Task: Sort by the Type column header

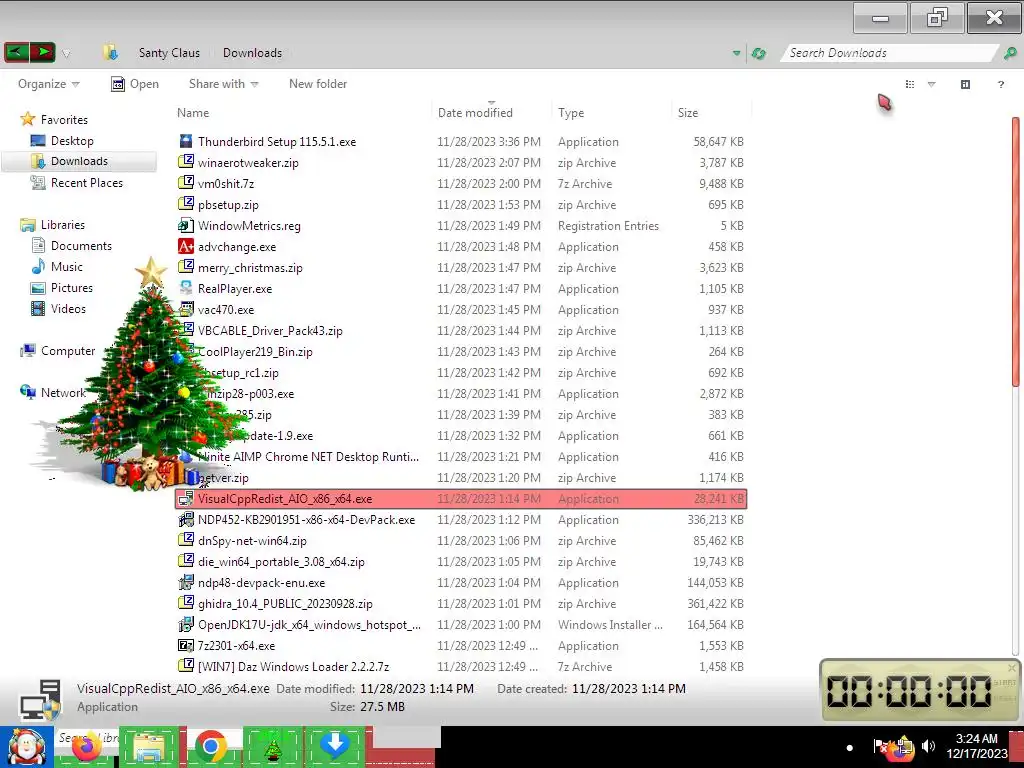Action: [x=571, y=112]
